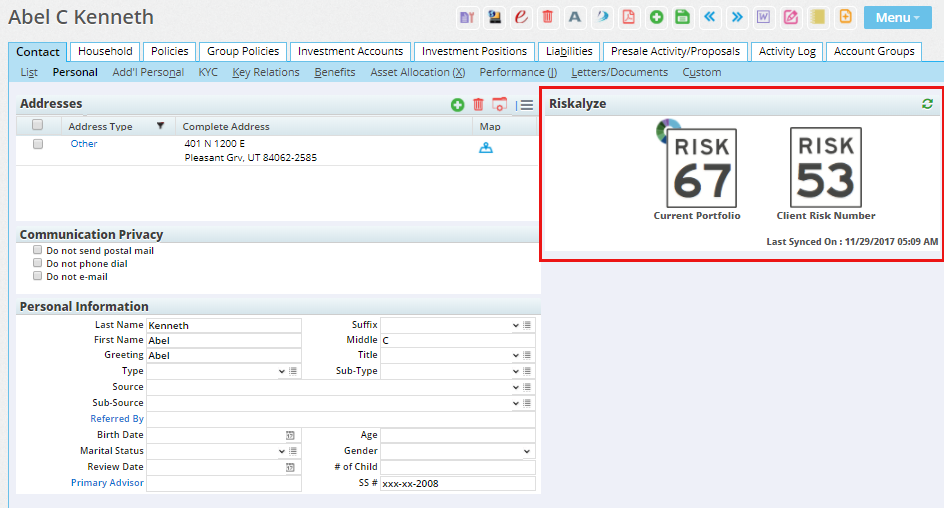Open the Review Date calendar picker

pyautogui.click(x=290, y=467)
